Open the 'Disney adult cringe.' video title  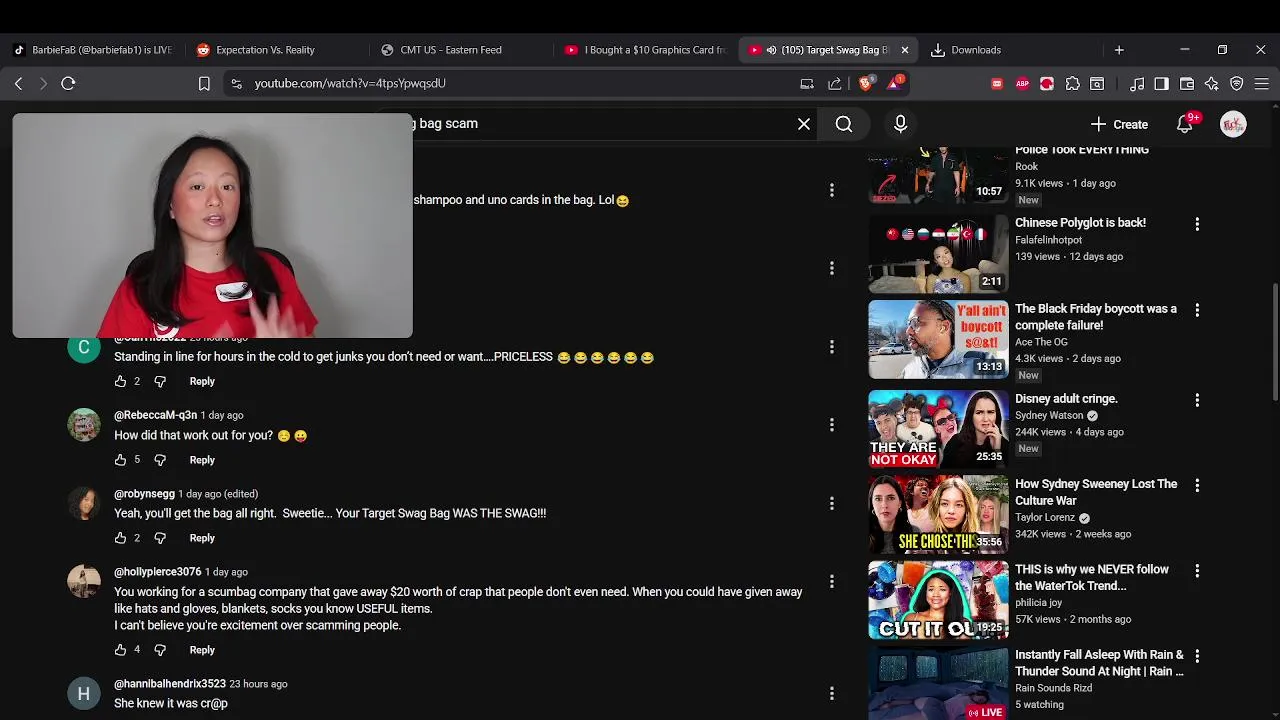(1066, 399)
